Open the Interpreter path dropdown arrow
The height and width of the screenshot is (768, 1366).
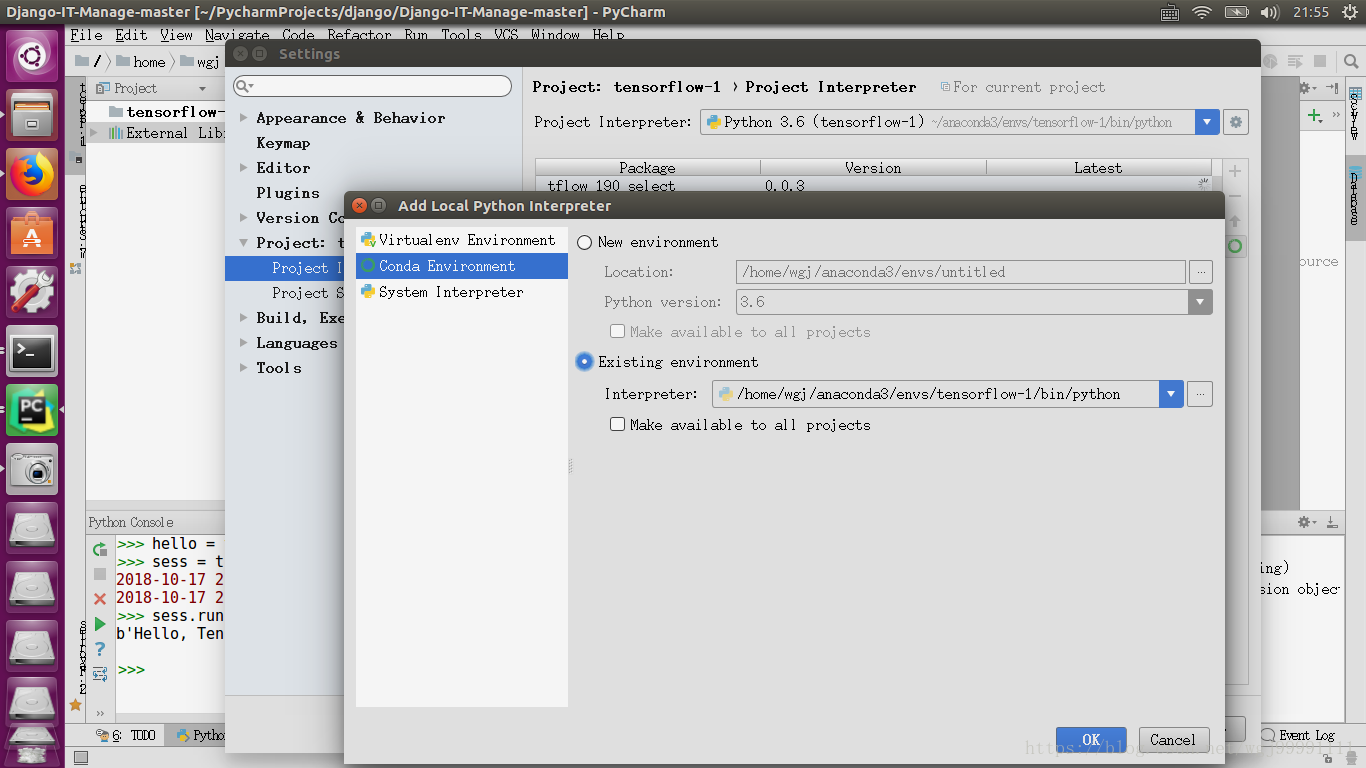1171,394
